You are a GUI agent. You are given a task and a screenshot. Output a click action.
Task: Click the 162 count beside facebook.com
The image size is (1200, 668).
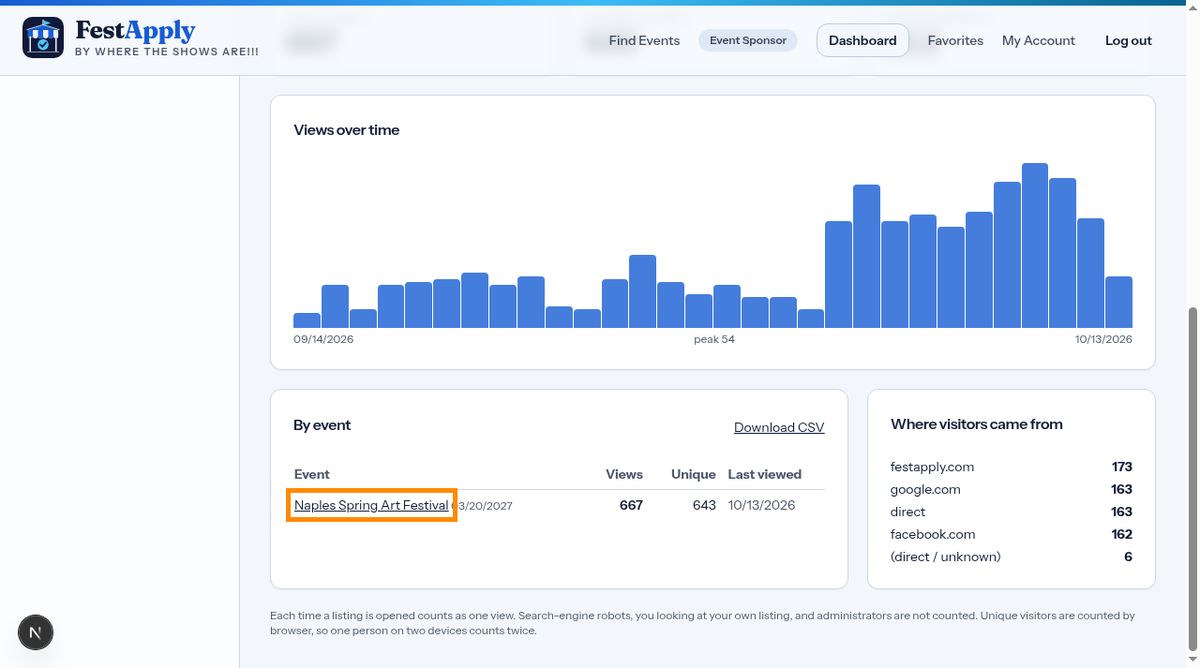click(1122, 534)
